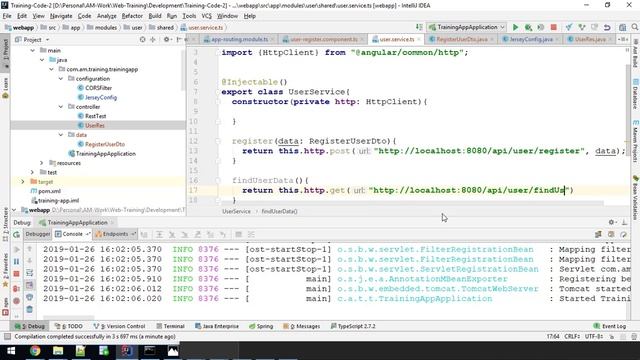Click View Breakpoints icon in debug sidebar
The image size is (640, 360).
pyautogui.click(x=17, y=288)
